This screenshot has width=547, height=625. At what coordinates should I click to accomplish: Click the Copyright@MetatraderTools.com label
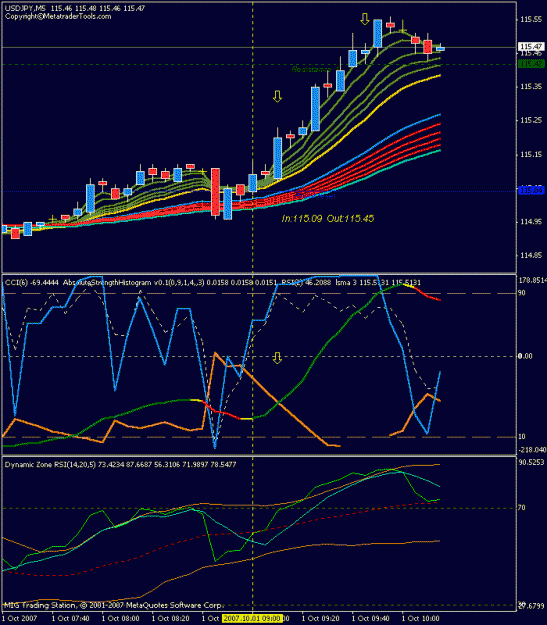tap(58, 16)
